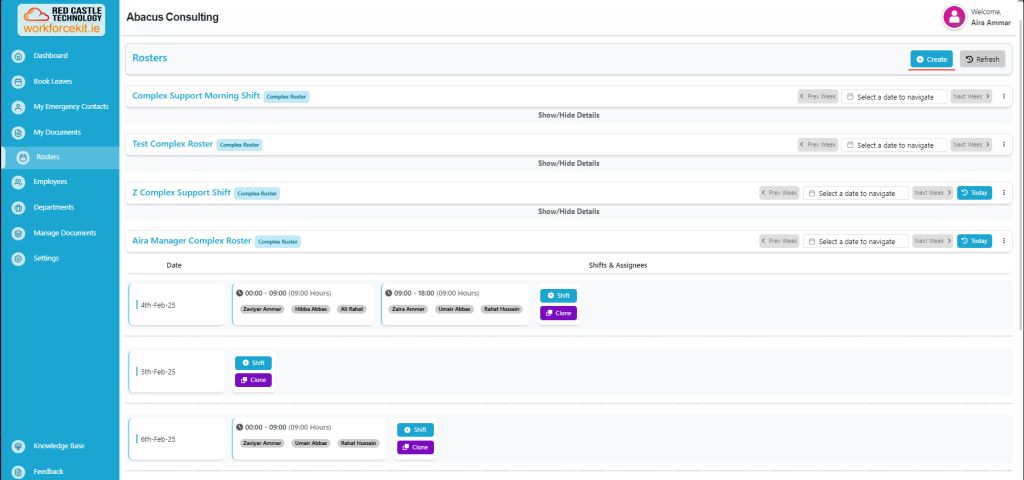Image resolution: width=1024 pixels, height=480 pixels.
Task: Add a Shift on 5th-Feb-25
Action: pyautogui.click(x=253, y=363)
